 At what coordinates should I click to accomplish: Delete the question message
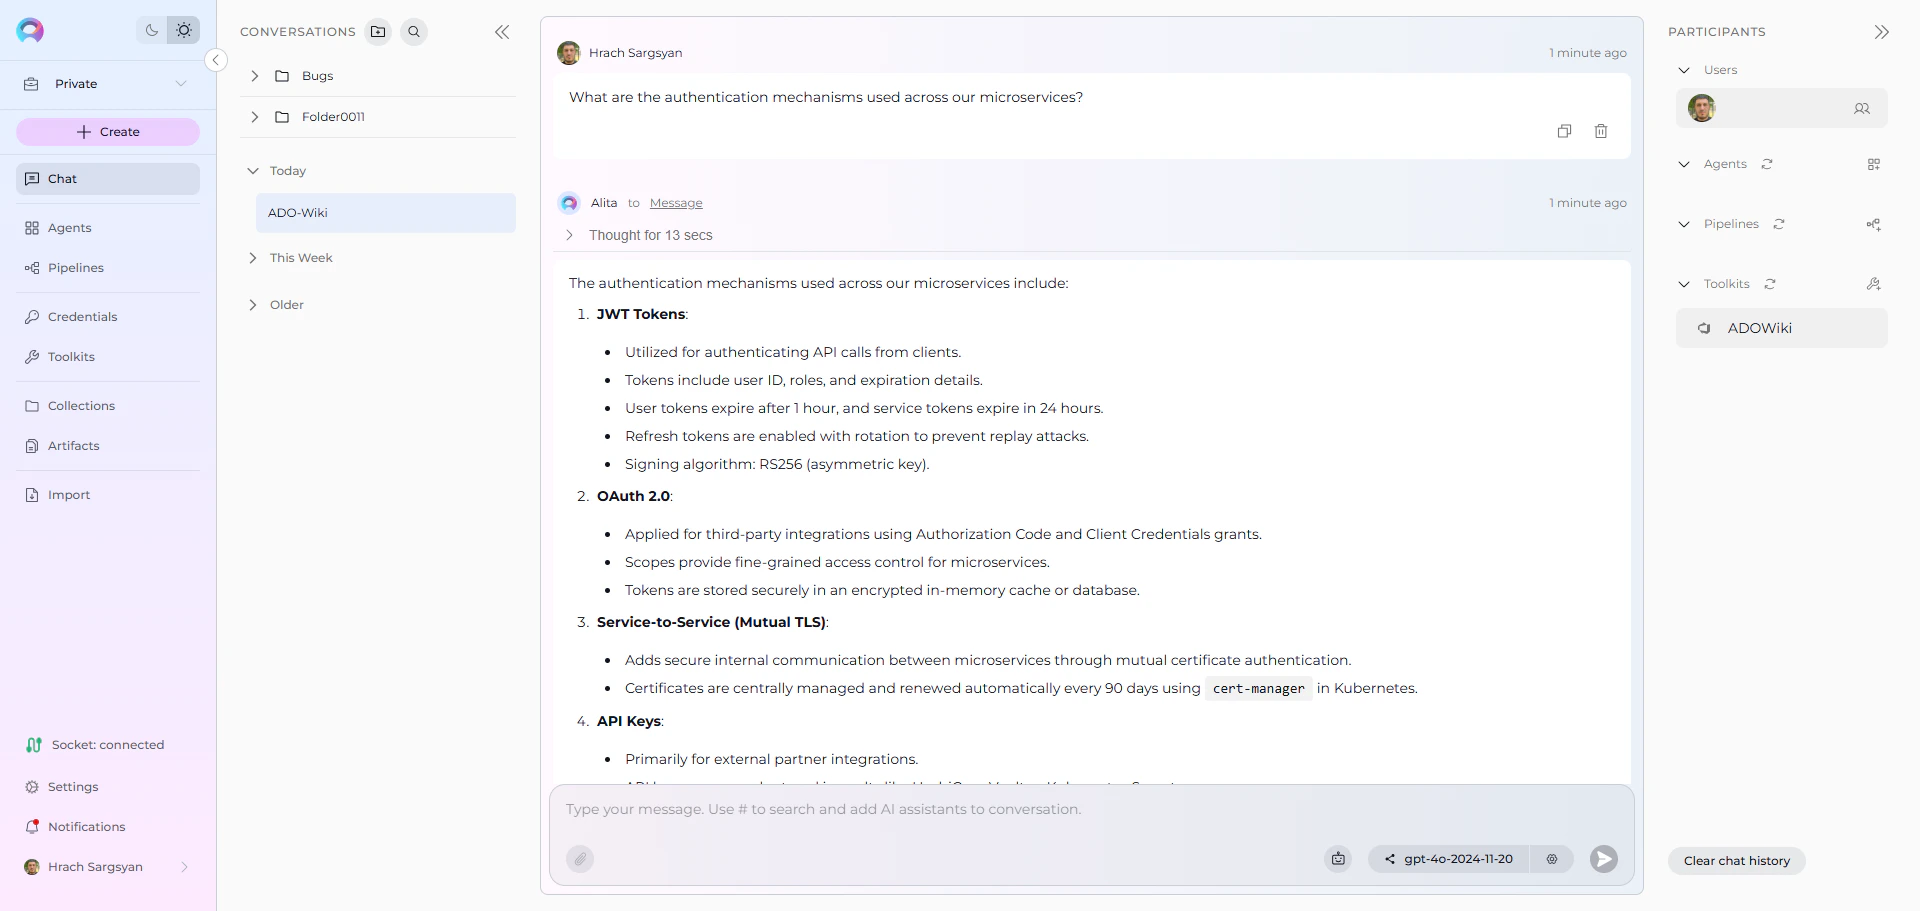click(x=1601, y=131)
